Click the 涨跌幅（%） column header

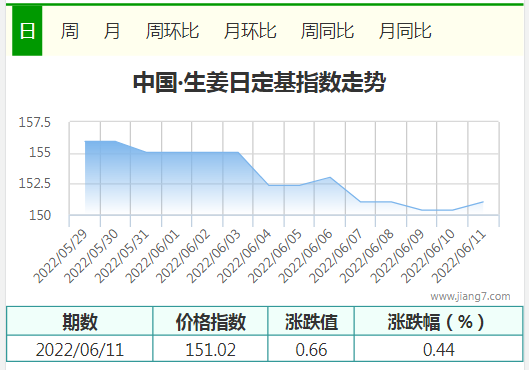click(x=439, y=321)
